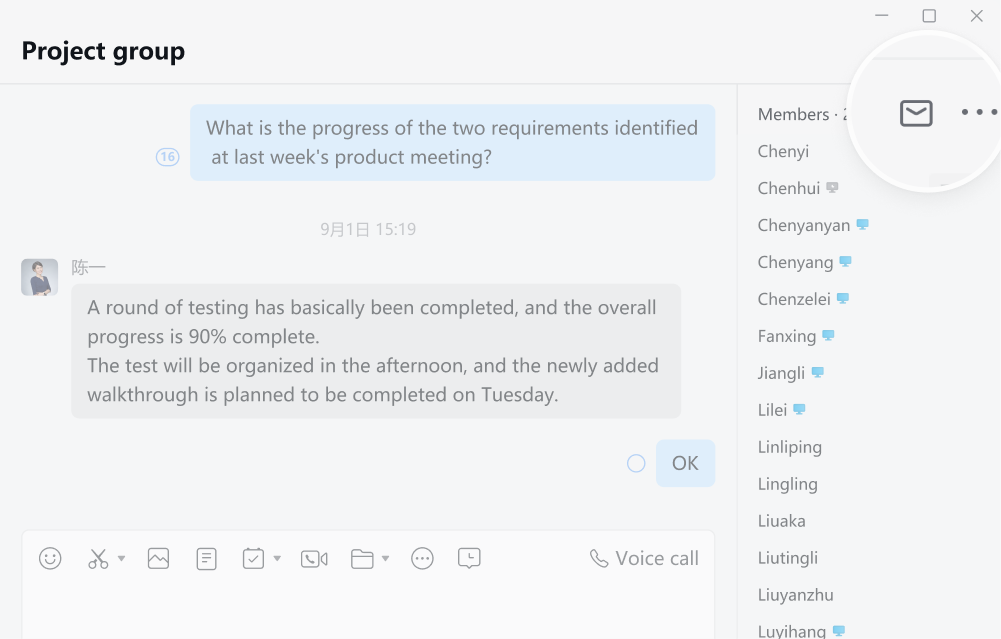This screenshot has width=1001, height=639.
Task: Open message history clock icon
Action: (x=469, y=559)
